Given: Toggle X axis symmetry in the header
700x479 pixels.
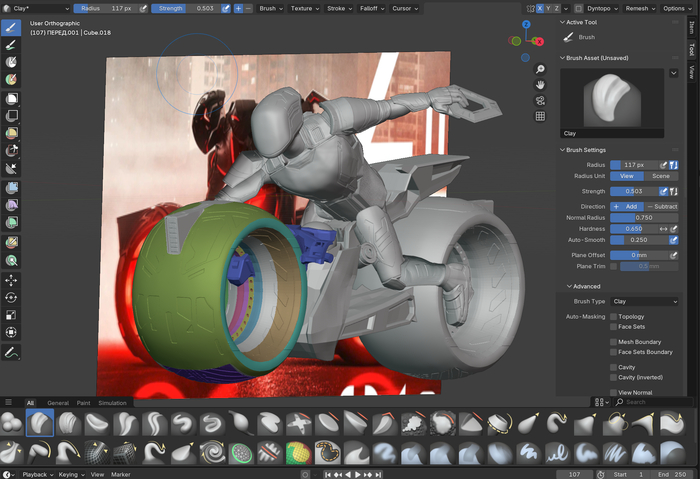Looking at the screenshot, I should coord(541,8).
